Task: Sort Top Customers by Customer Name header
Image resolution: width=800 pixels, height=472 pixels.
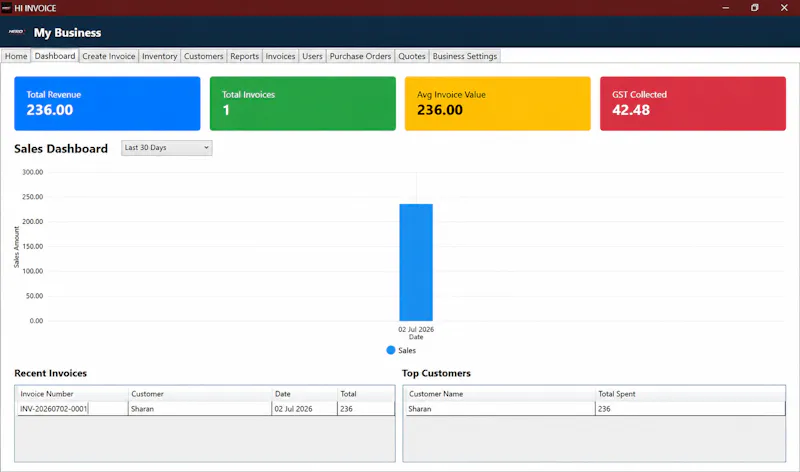Action: tap(500, 394)
